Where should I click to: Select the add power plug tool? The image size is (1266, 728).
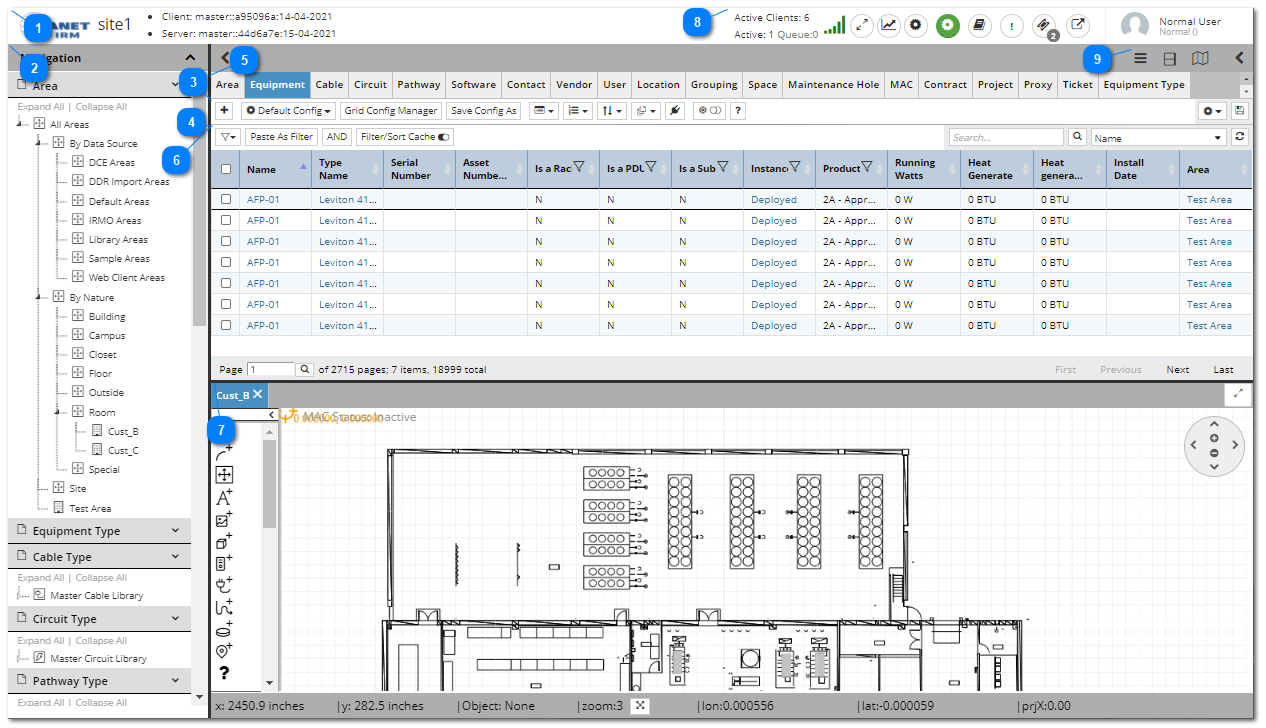tap(224, 585)
